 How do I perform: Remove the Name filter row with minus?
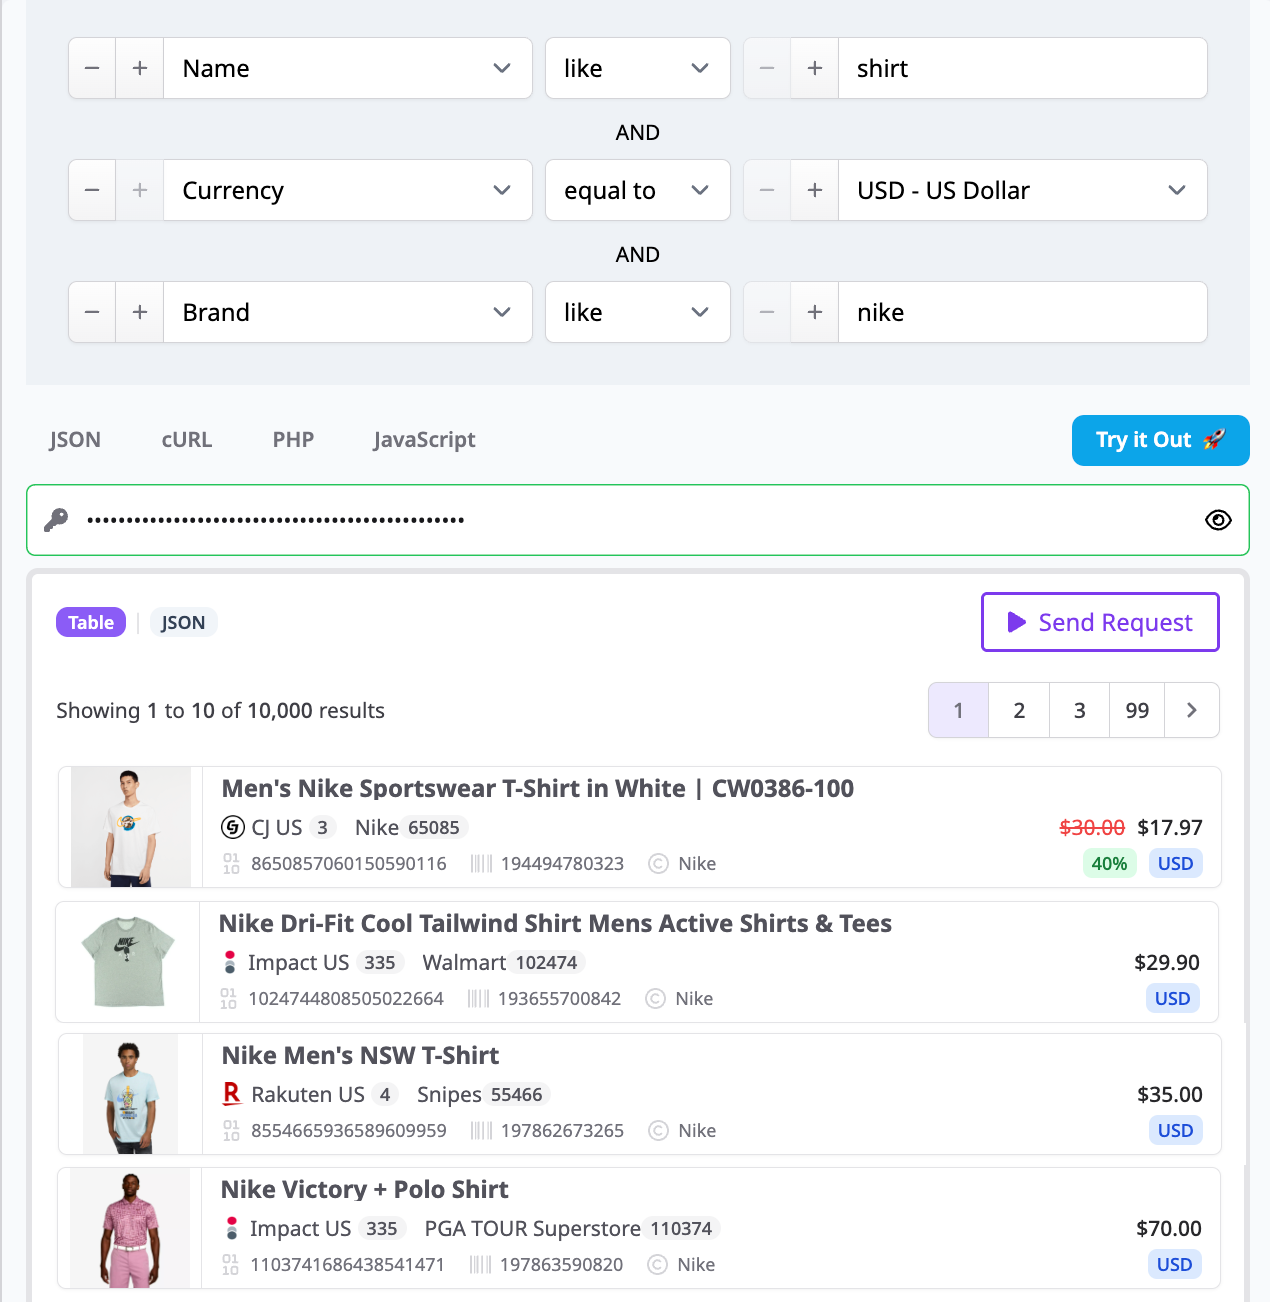pyautogui.click(x=92, y=68)
